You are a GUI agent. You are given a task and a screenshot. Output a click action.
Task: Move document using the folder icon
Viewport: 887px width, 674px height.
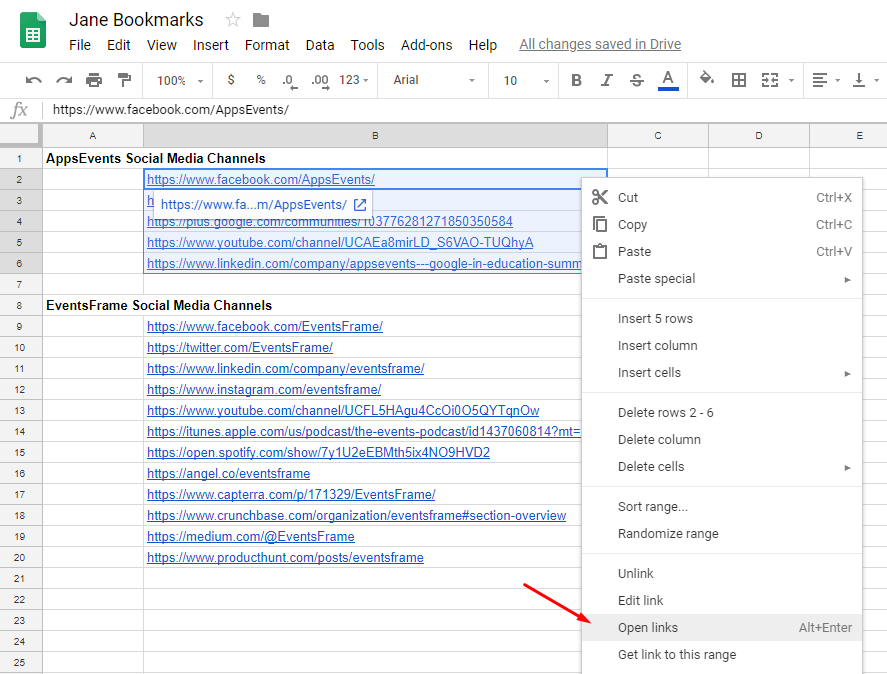tap(260, 20)
